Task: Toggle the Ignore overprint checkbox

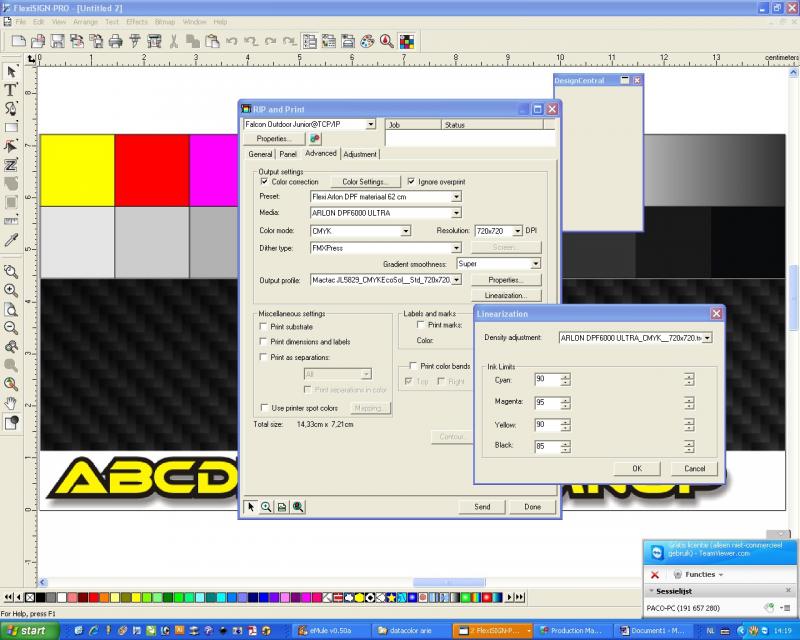Action: pyautogui.click(x=411, y=181)
